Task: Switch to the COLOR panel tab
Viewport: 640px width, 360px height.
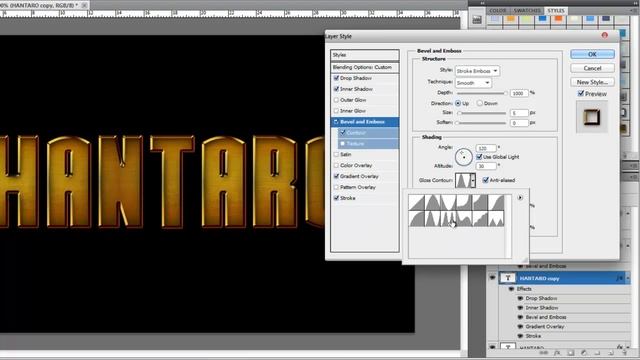Action: (x=498, y=11)
